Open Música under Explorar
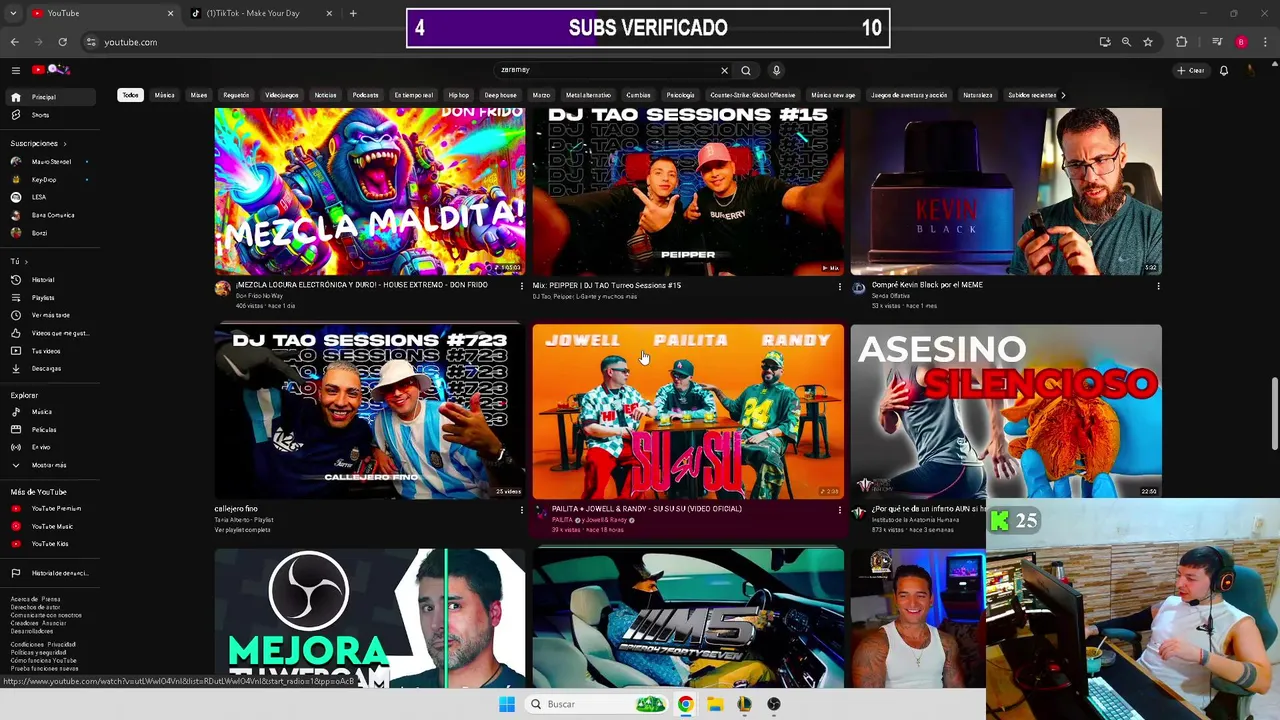The height and width of the screenshot is (720, 1280). (49, 412)
